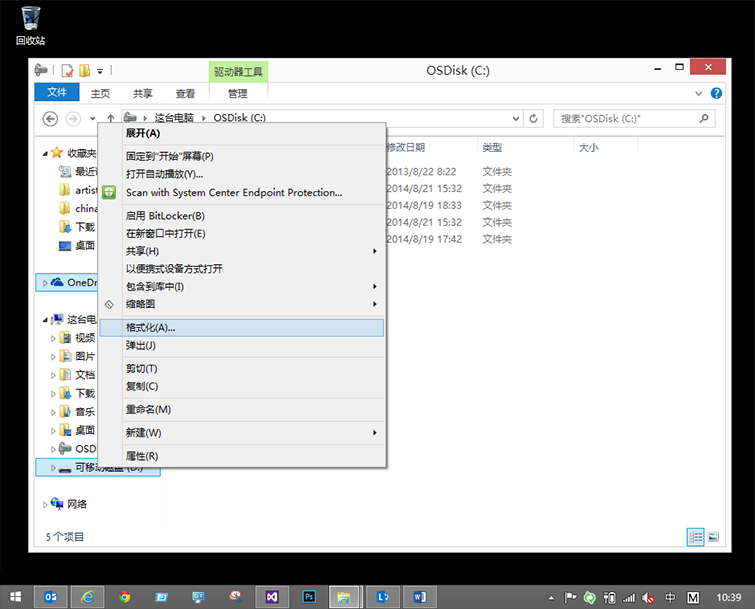Select 文档 in the navigation tree
This screenshot has height=609, width=755.
85,375
